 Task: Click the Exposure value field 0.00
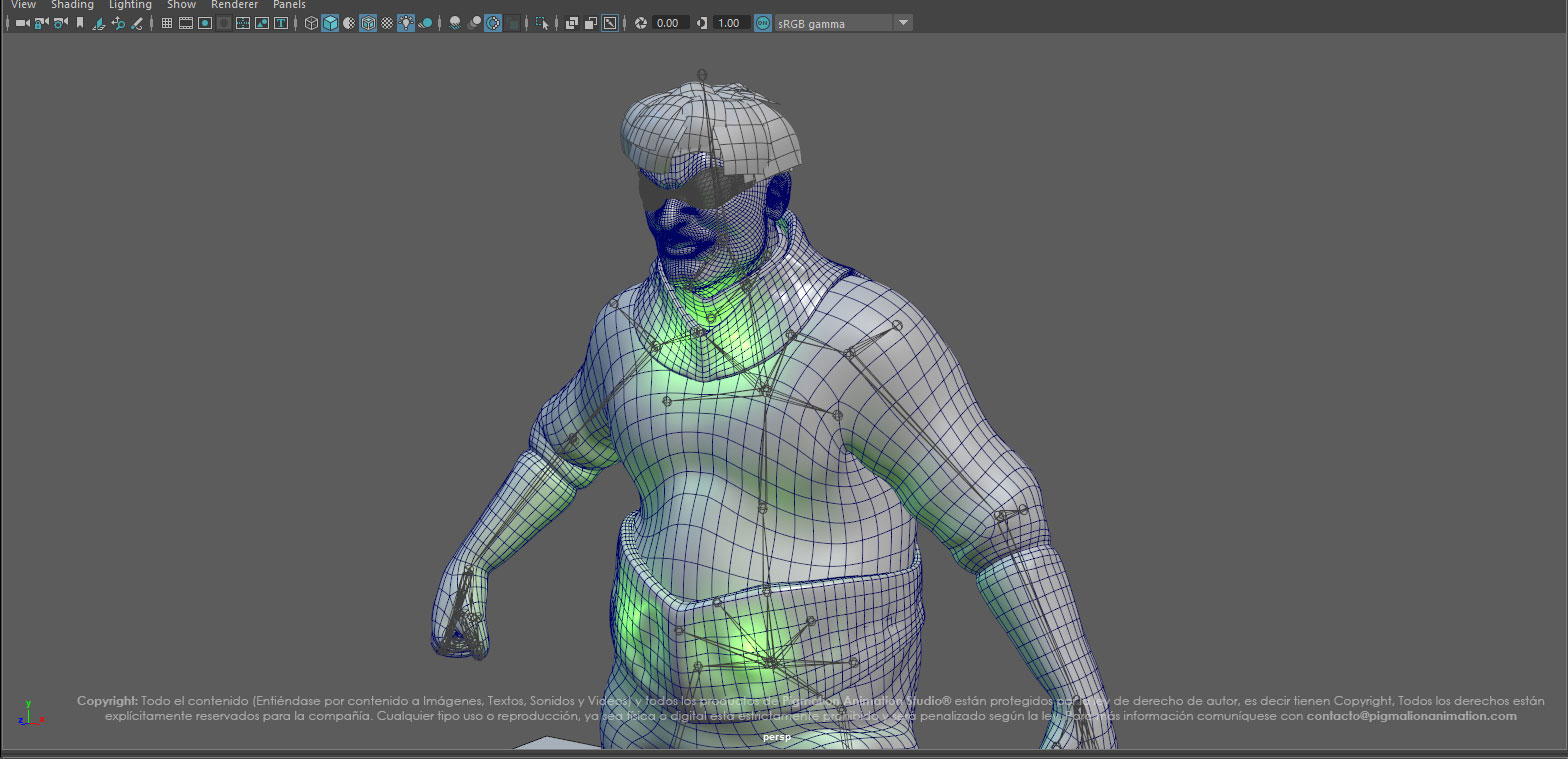[x=670, y=23]
